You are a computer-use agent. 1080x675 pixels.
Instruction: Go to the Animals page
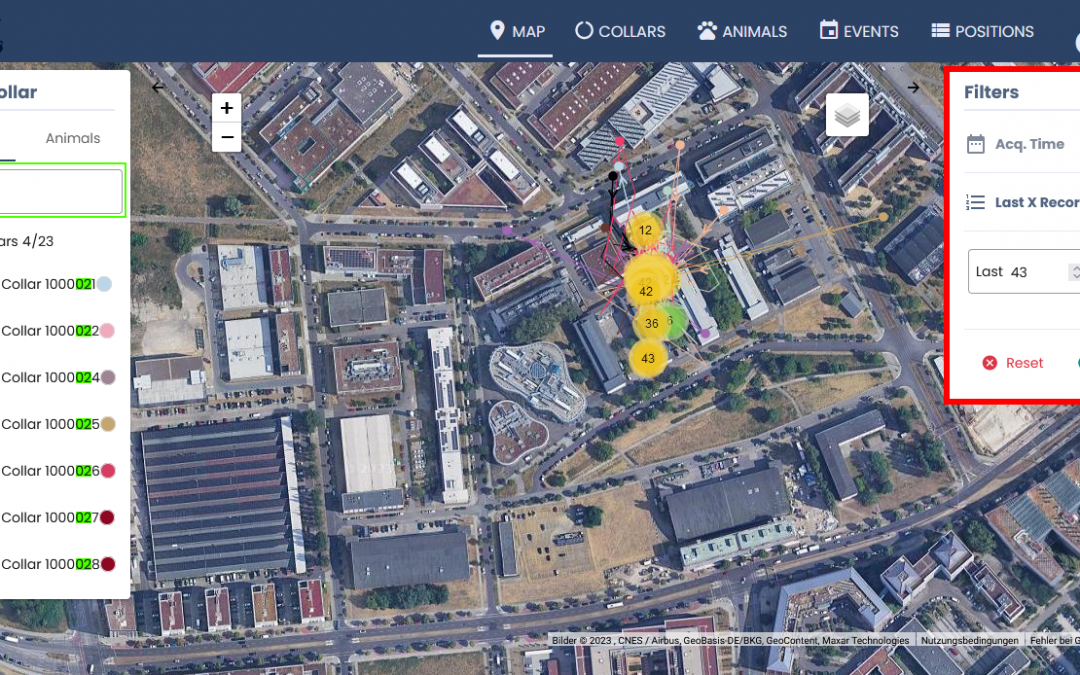(x=742, y=31)
